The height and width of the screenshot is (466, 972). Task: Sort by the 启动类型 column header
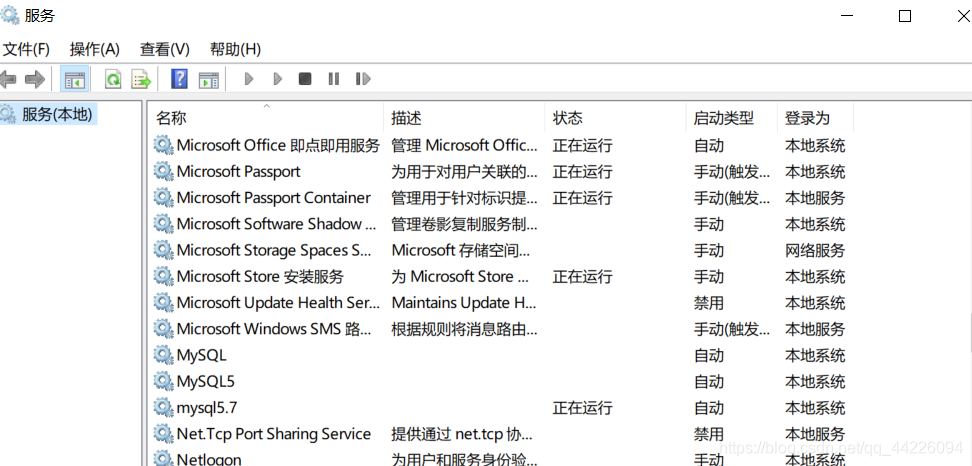[x=731, y=118]
